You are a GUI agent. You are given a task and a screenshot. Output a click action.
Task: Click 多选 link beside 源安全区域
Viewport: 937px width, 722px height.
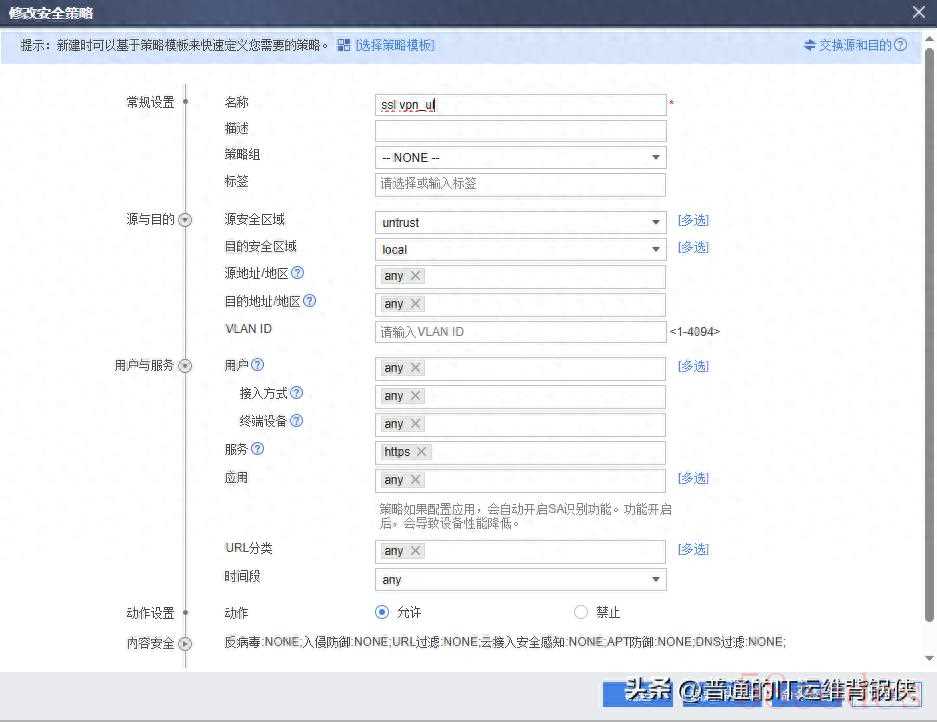[693, 220]
